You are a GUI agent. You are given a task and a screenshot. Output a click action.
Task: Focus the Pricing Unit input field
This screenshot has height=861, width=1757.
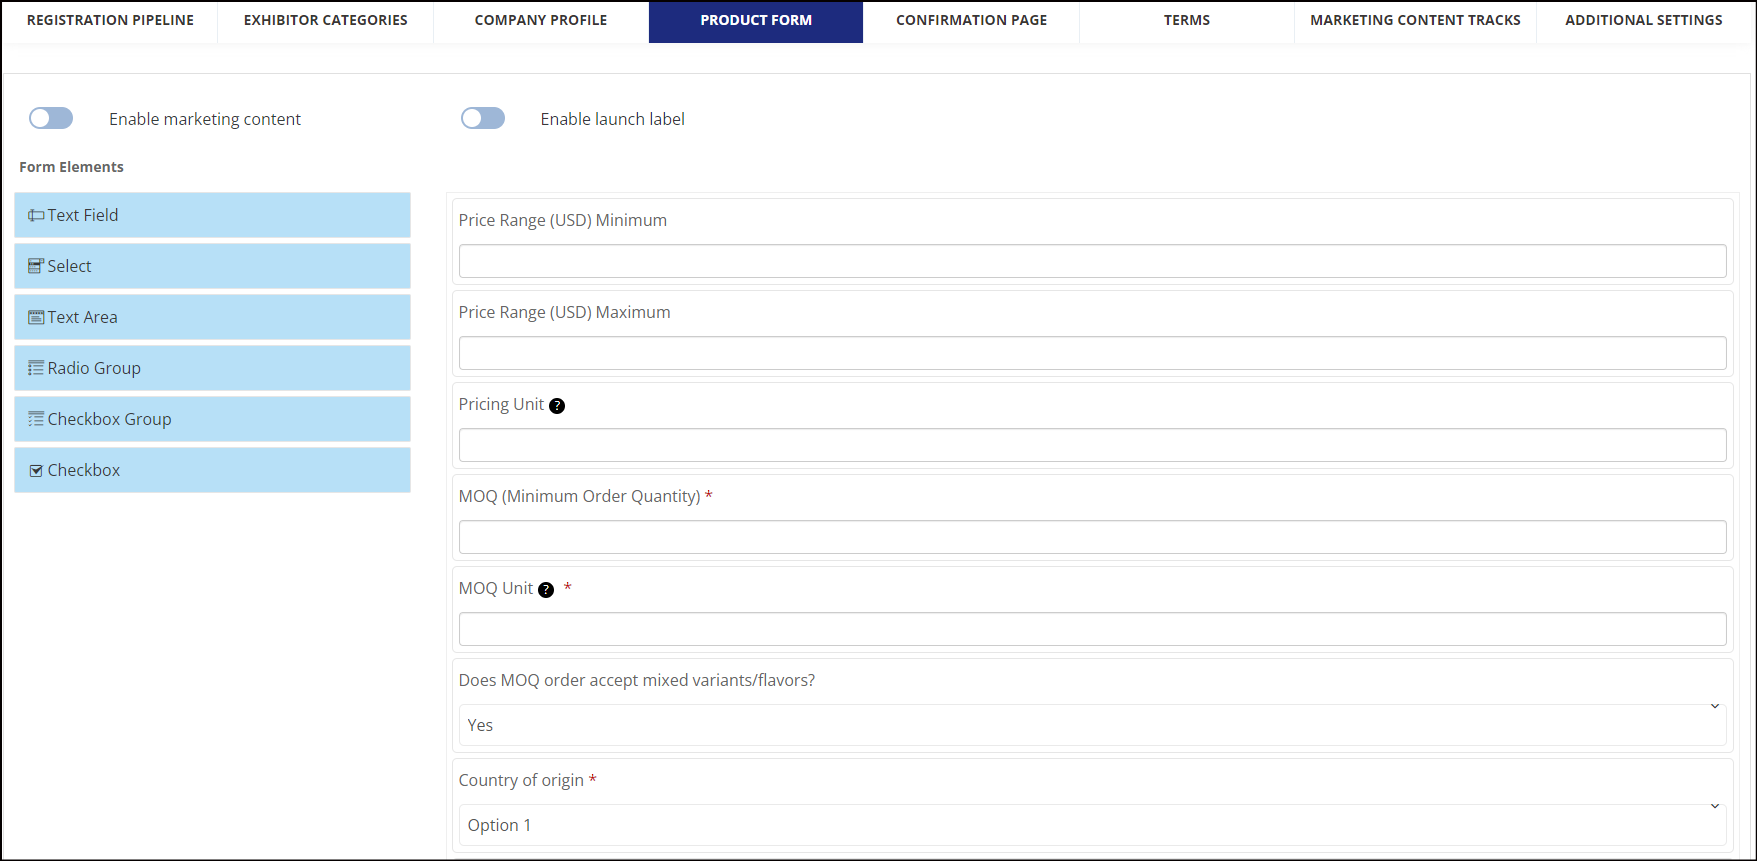pos(1092,445)
